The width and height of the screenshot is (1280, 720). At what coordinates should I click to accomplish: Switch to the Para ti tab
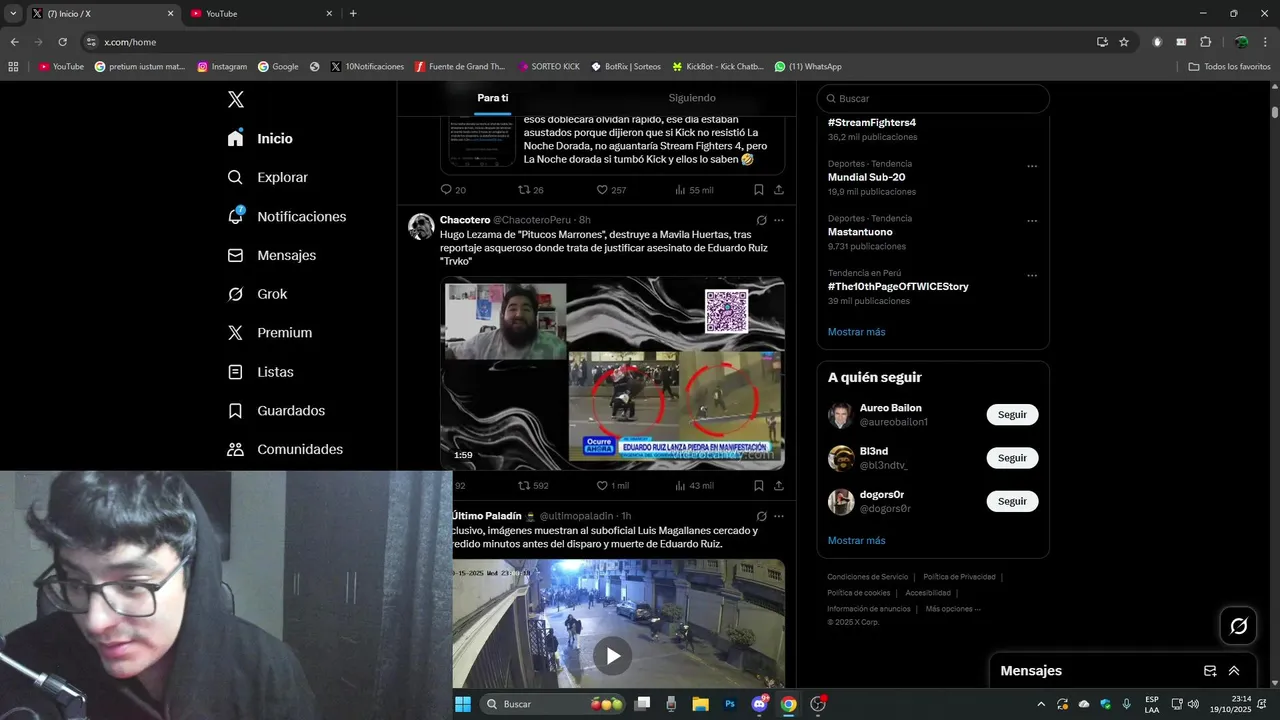(x=492, y=98)
